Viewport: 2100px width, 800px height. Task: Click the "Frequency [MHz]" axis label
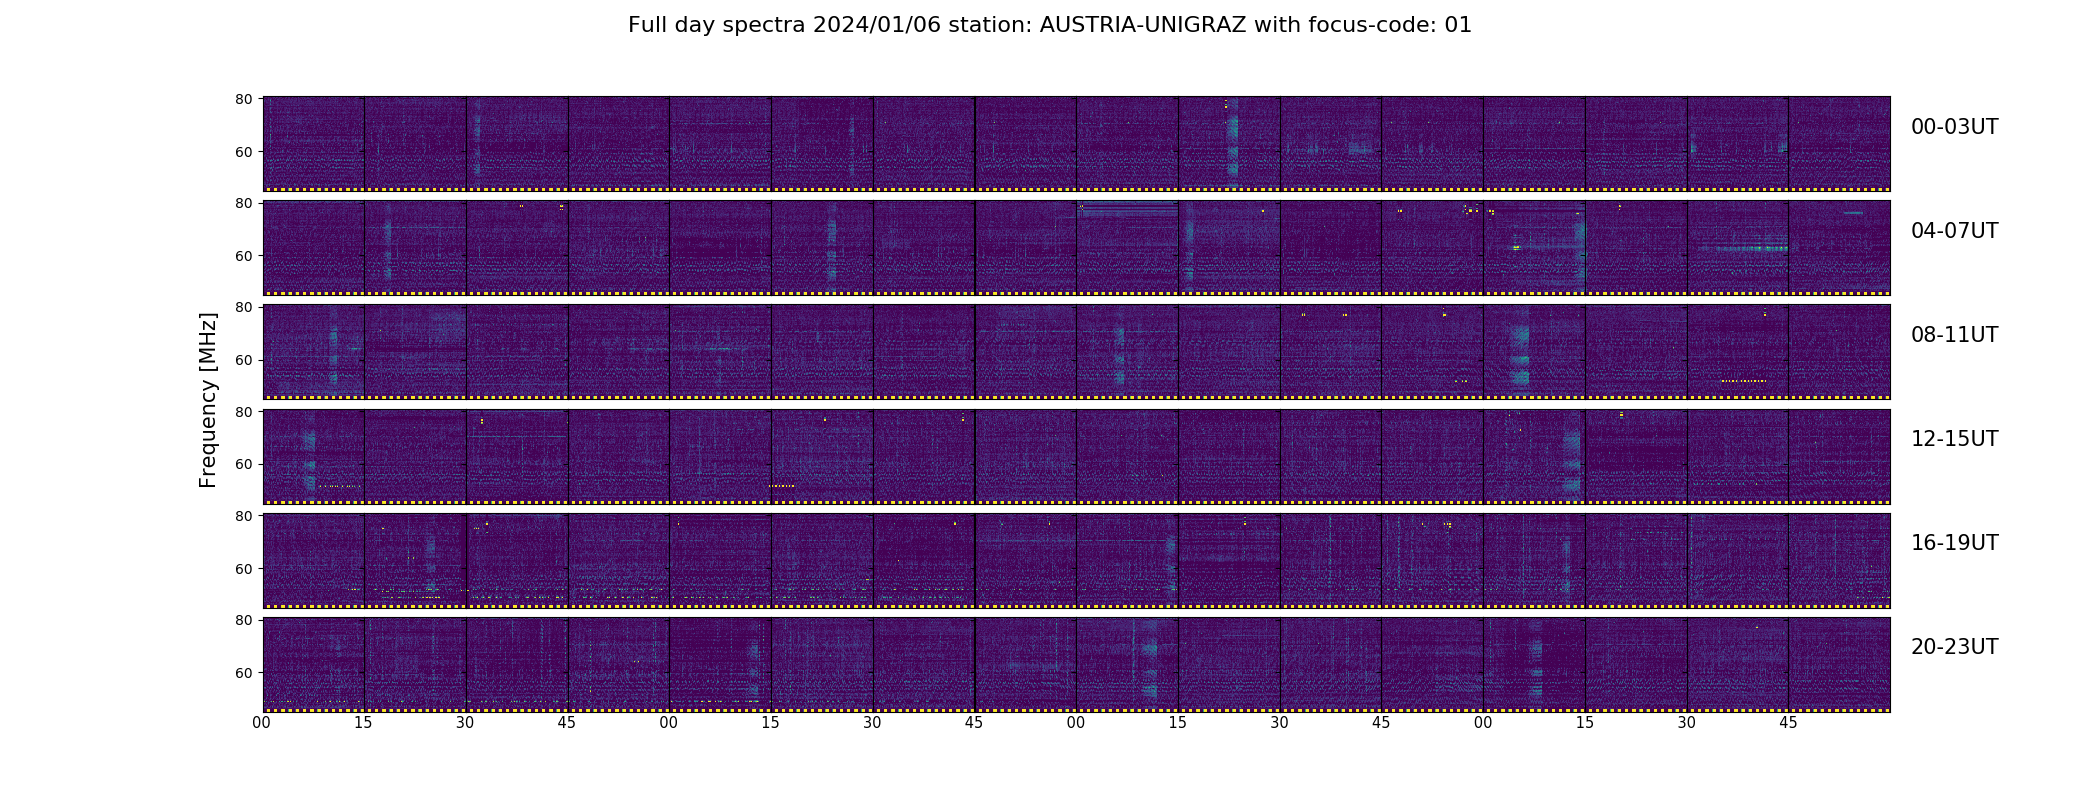(x=208, y=400)
